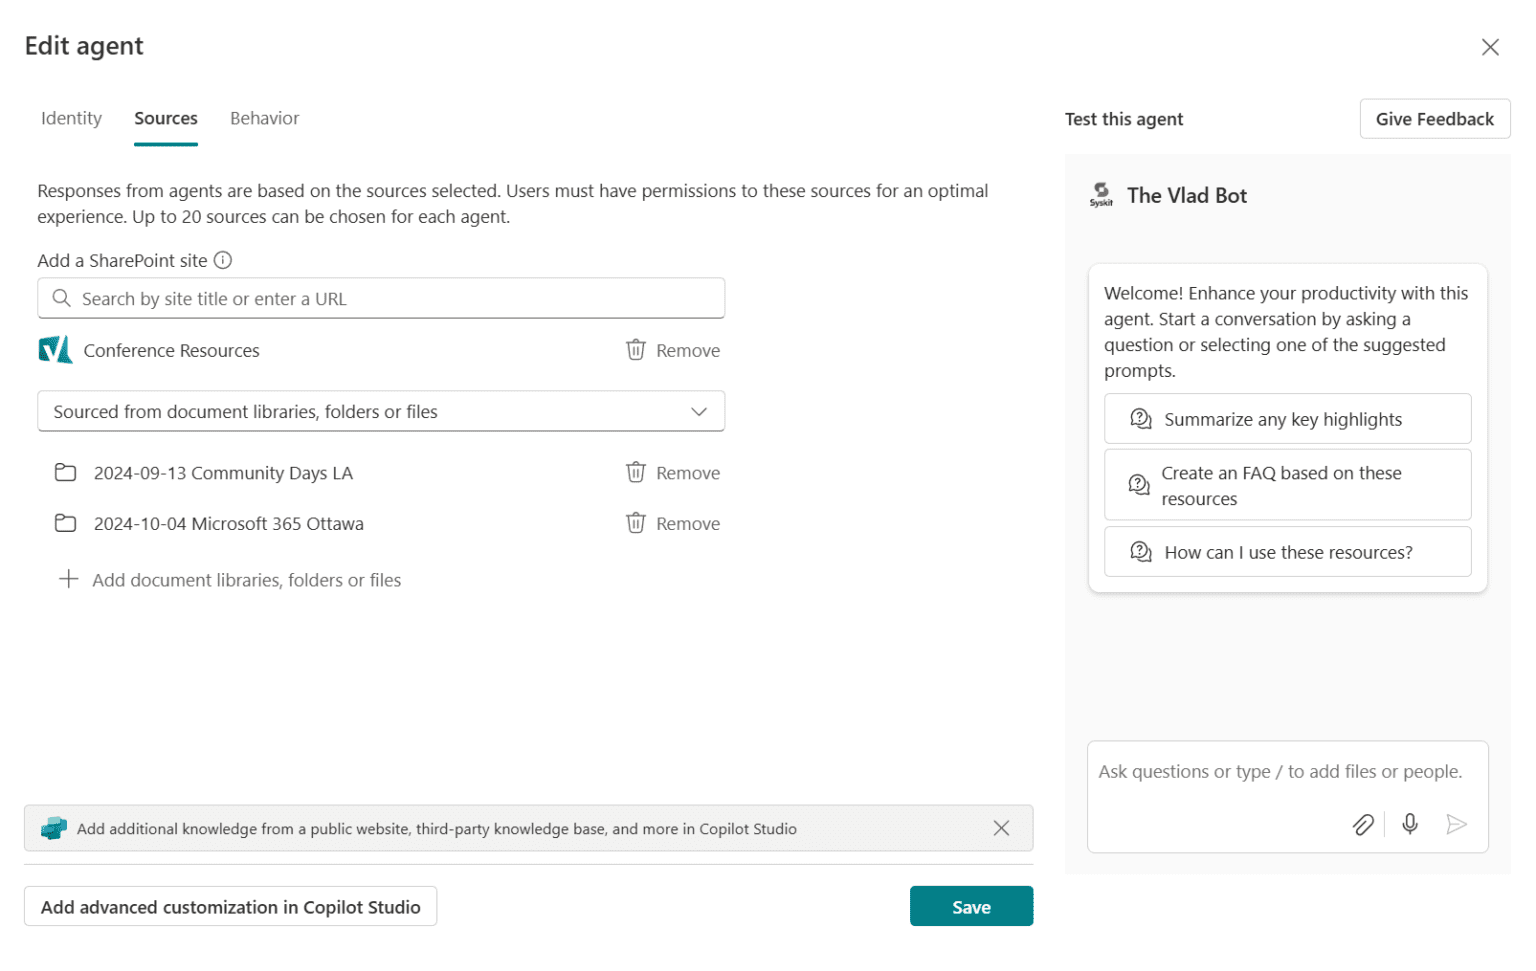Click Add advanced customization in Copilot Studio
Viewport: 1536px width, 971px height.
coord(230,906)
